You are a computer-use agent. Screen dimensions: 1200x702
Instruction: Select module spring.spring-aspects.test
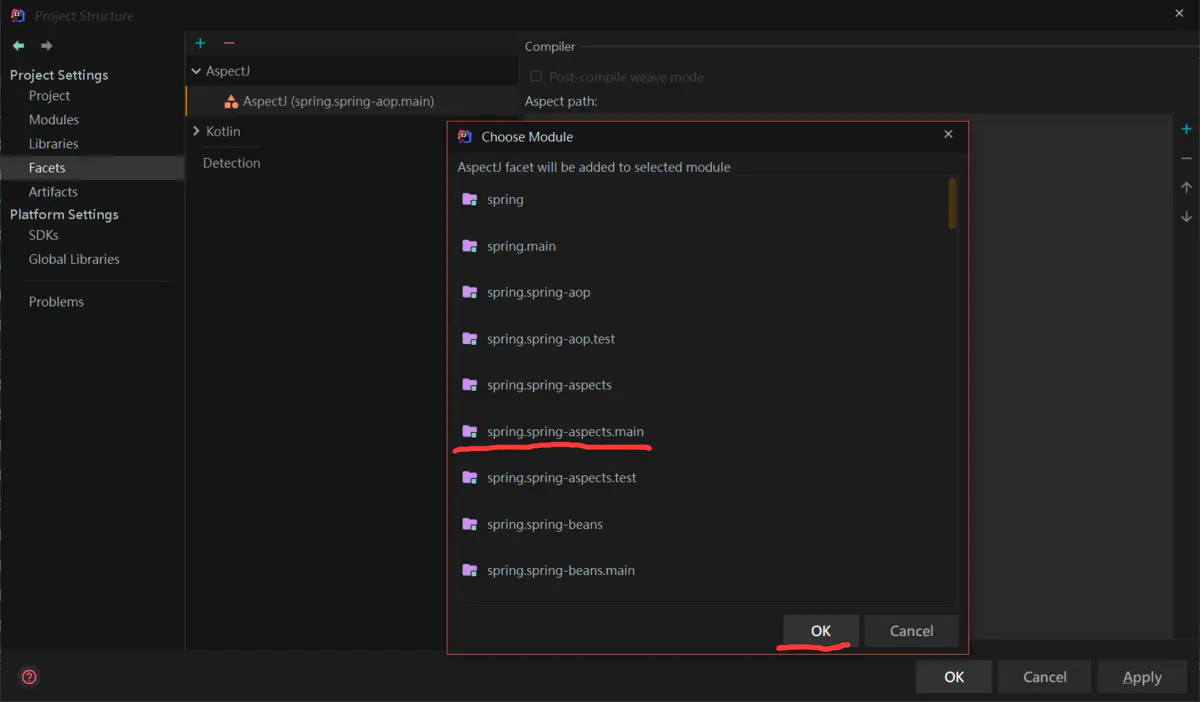tap(701, 477)
